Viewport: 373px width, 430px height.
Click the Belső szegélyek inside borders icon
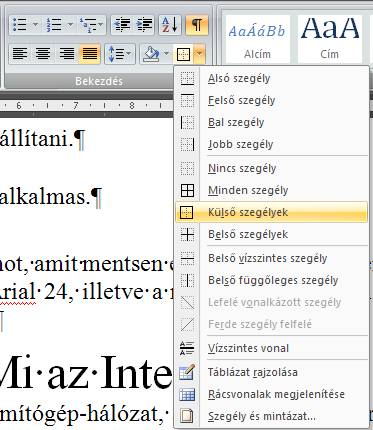click(187, 235)
